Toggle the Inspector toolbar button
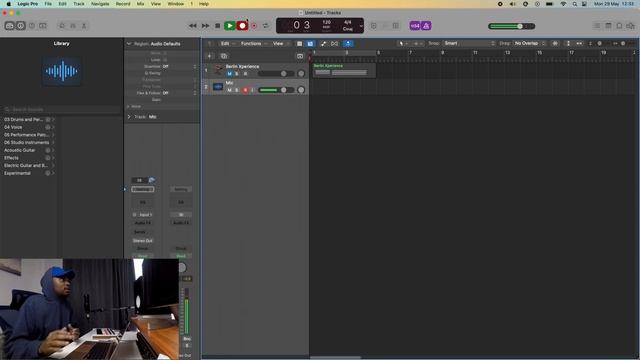 tap(20, 26)
